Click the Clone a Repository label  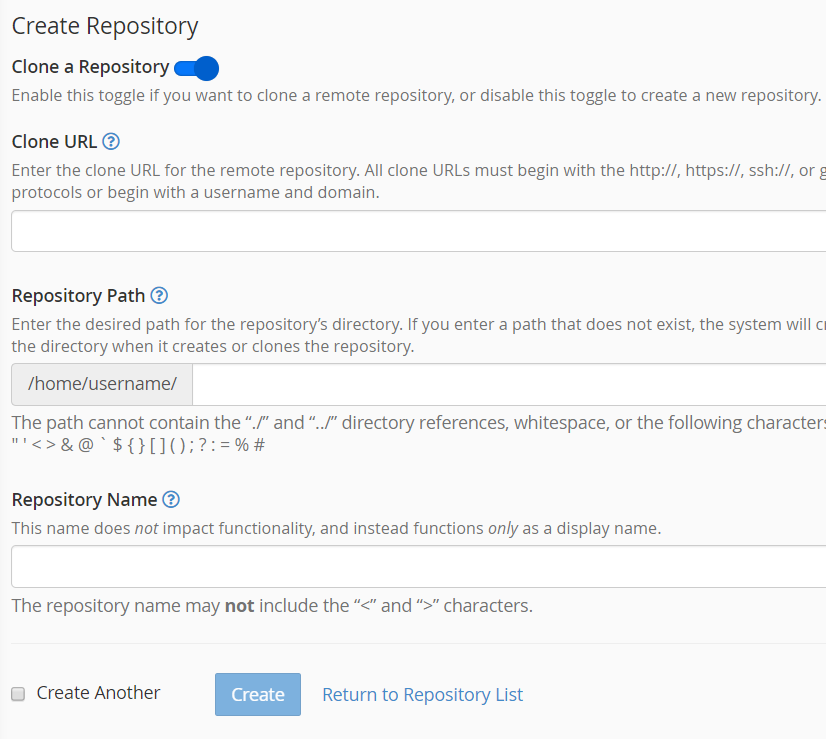90,67
